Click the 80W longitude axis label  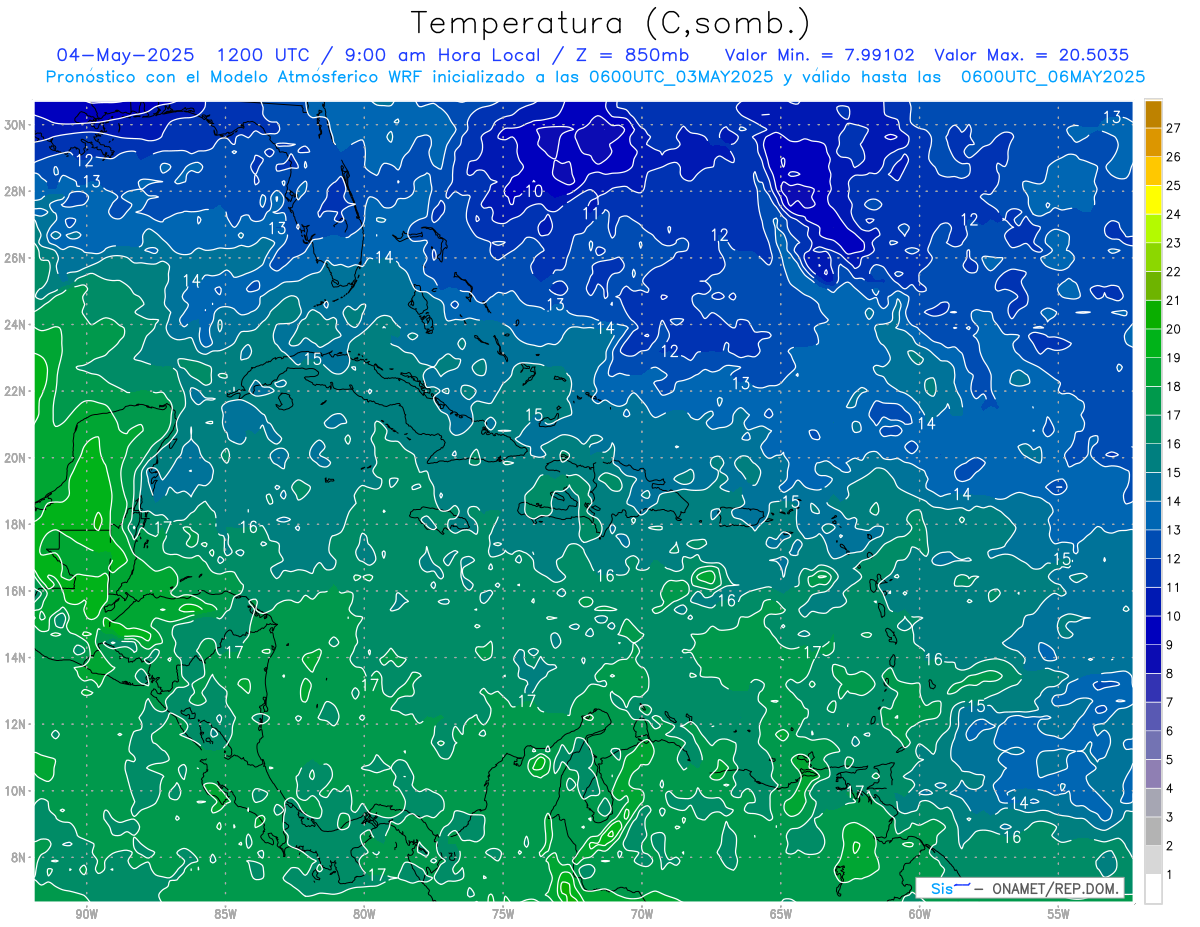364,914
